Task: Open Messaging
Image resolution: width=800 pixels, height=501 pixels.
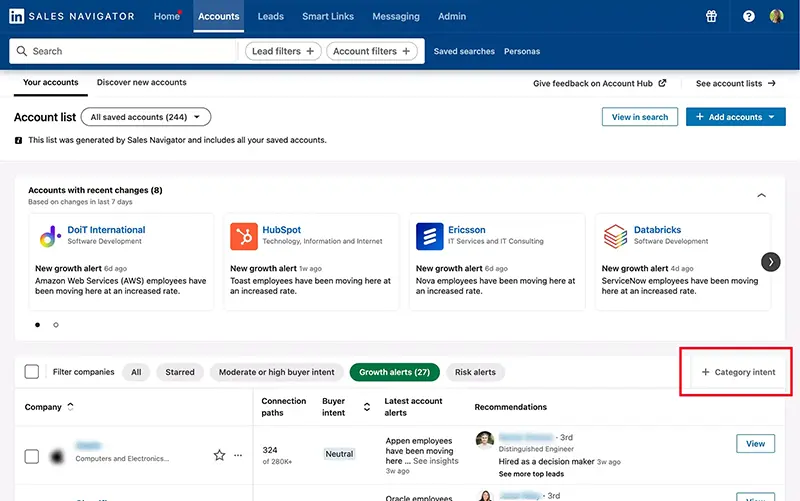Action: click(395, 16)
